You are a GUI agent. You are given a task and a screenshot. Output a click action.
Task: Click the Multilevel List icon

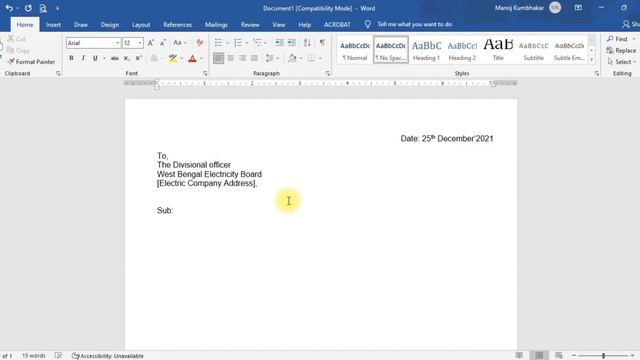coord(257,43)
